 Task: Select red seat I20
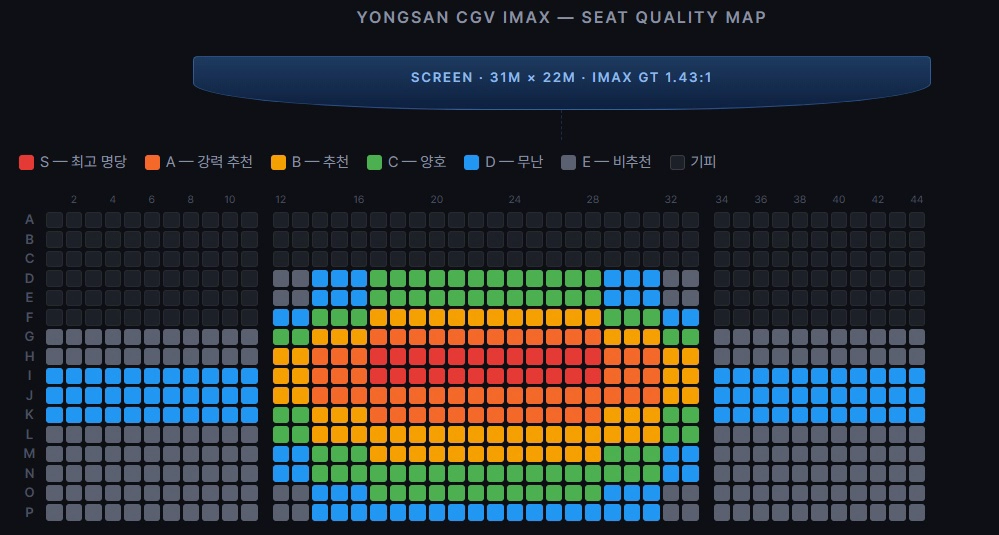[437, 376]
